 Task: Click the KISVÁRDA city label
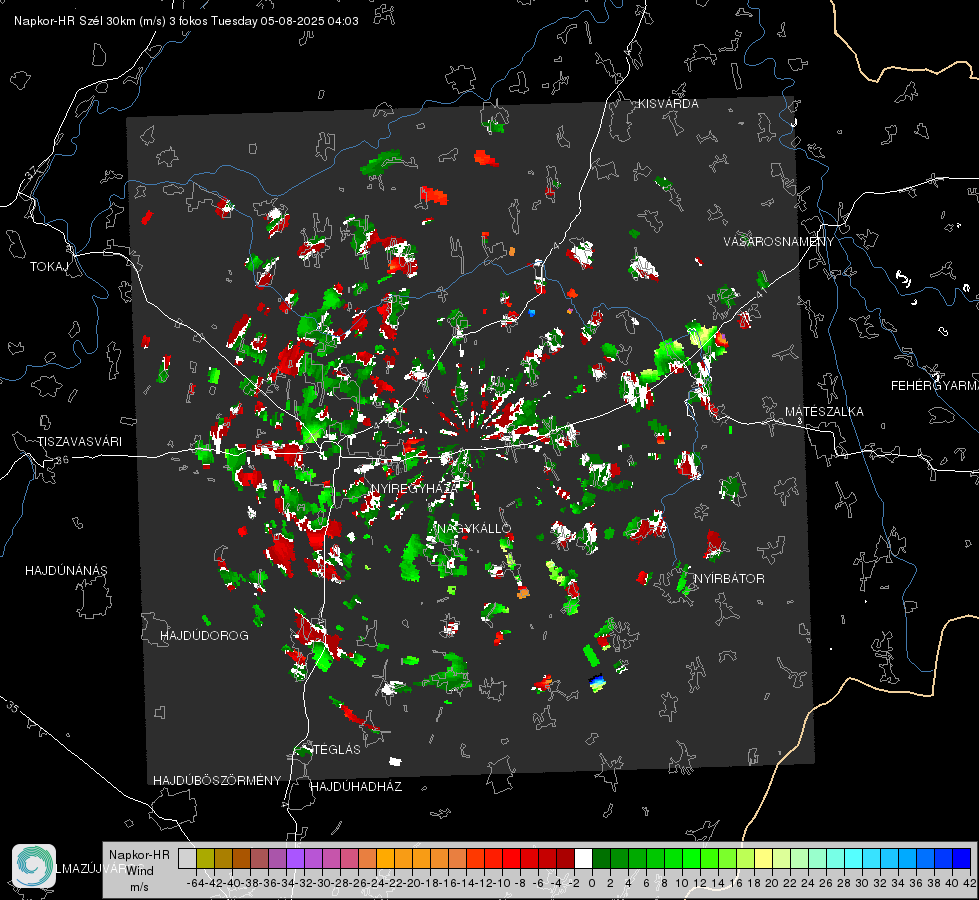(x=668, y=104)
